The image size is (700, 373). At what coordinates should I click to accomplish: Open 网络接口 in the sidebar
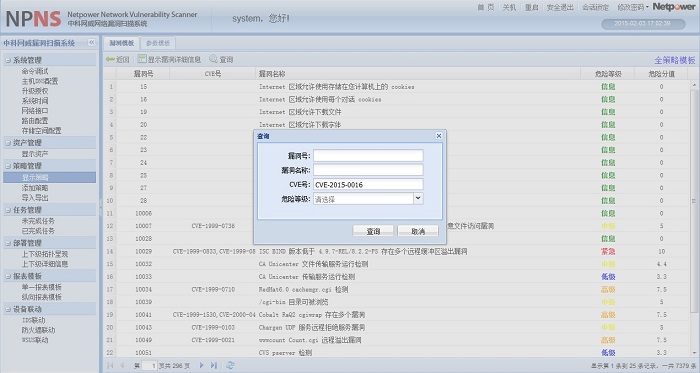pos(35,111)
